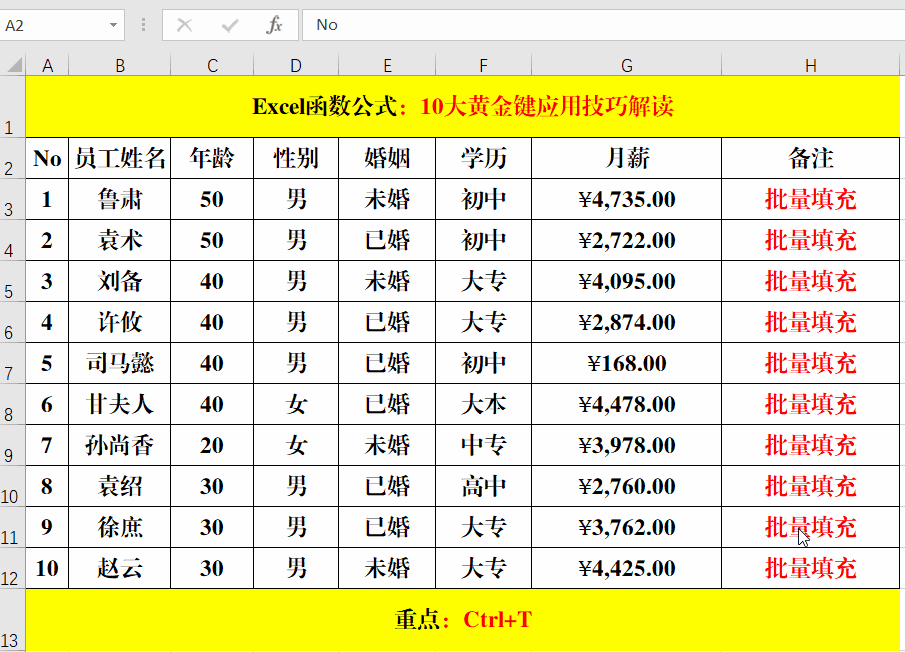Click the name cell '袁术'

119,240
